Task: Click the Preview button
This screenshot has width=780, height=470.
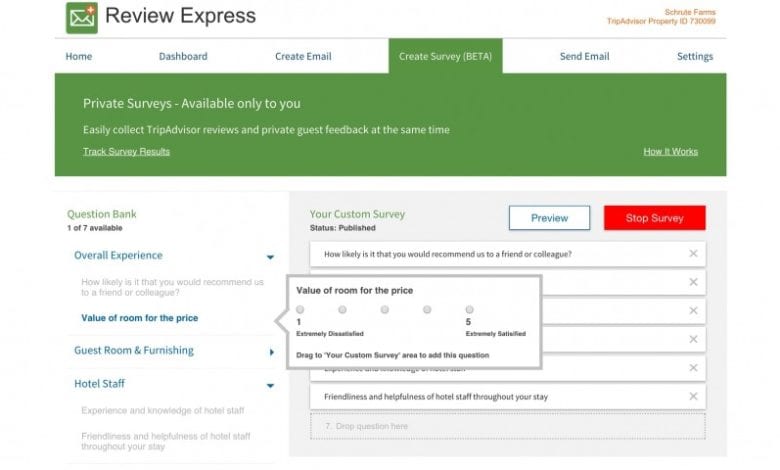Action: [x=549, y=218]
